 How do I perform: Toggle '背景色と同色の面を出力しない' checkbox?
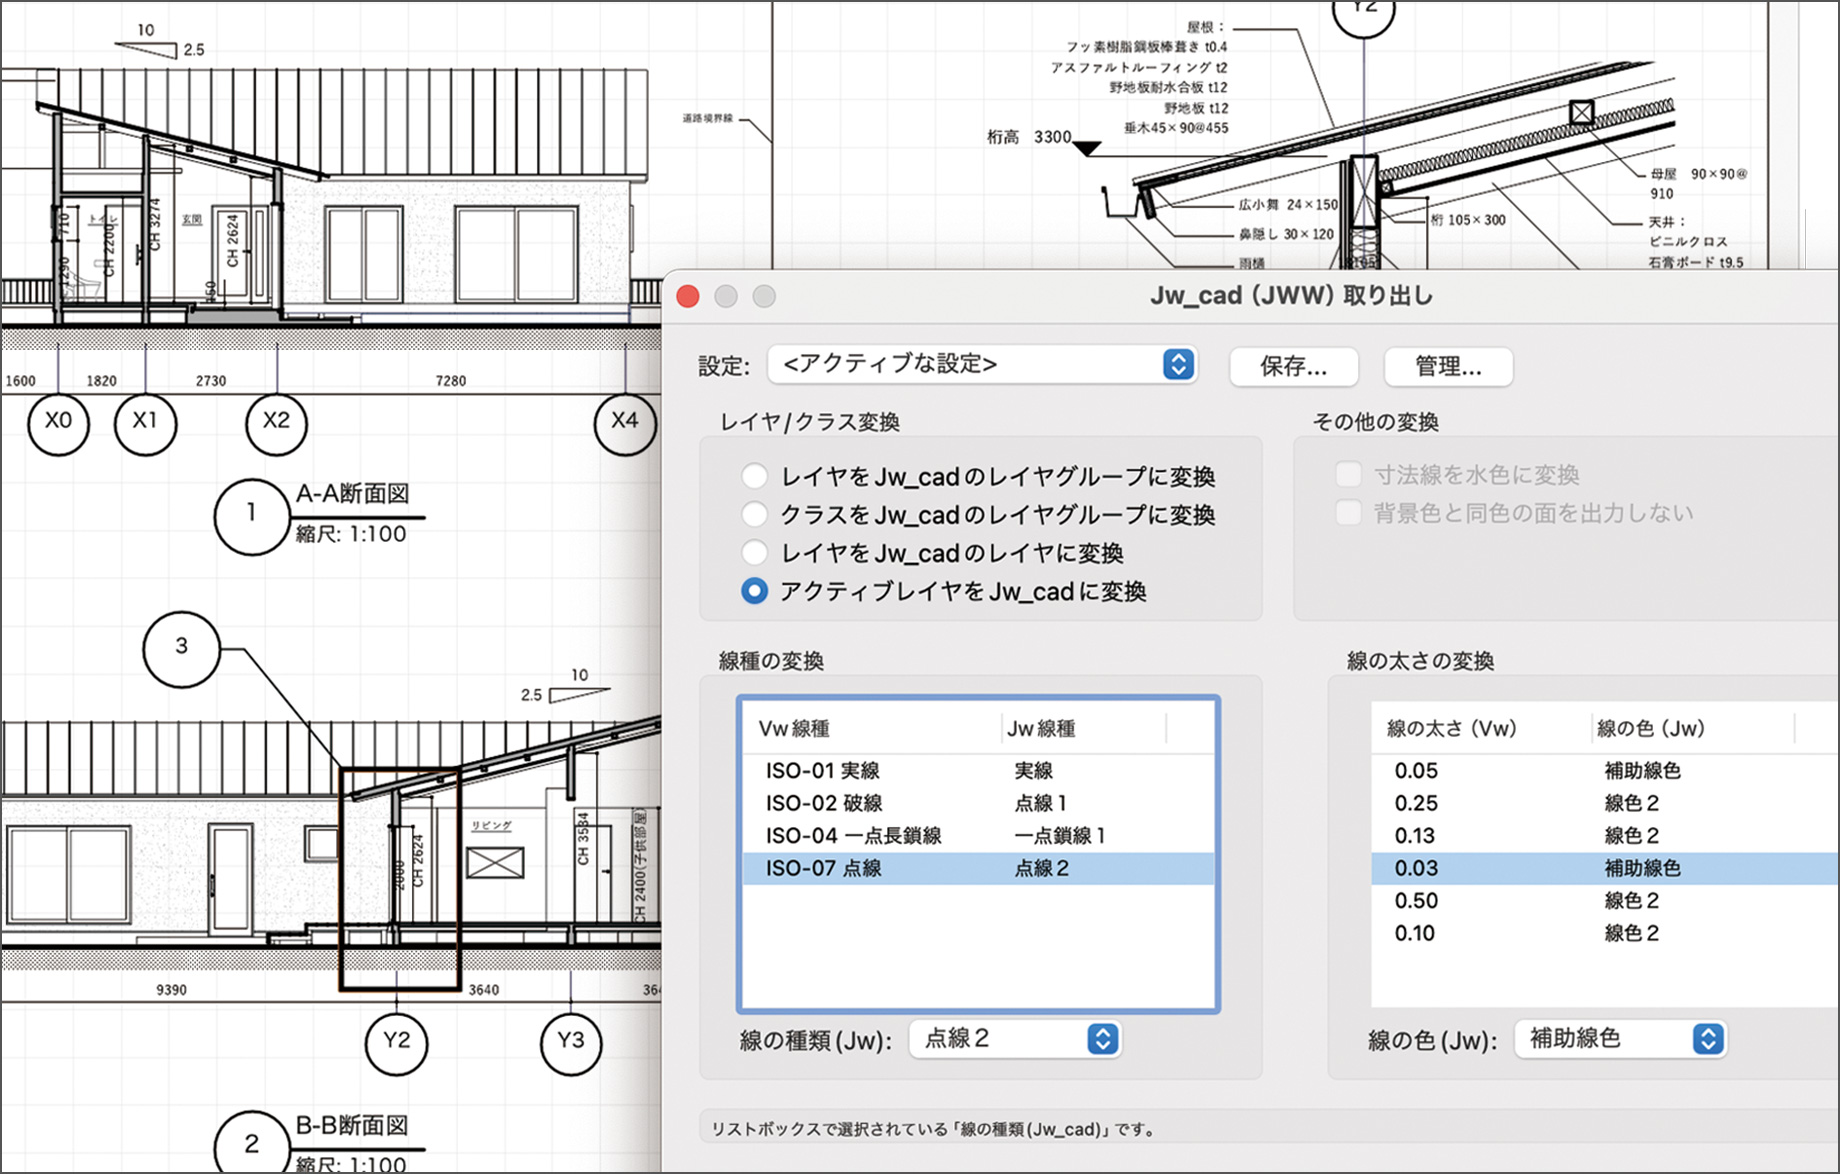[x=1348, y=513]
